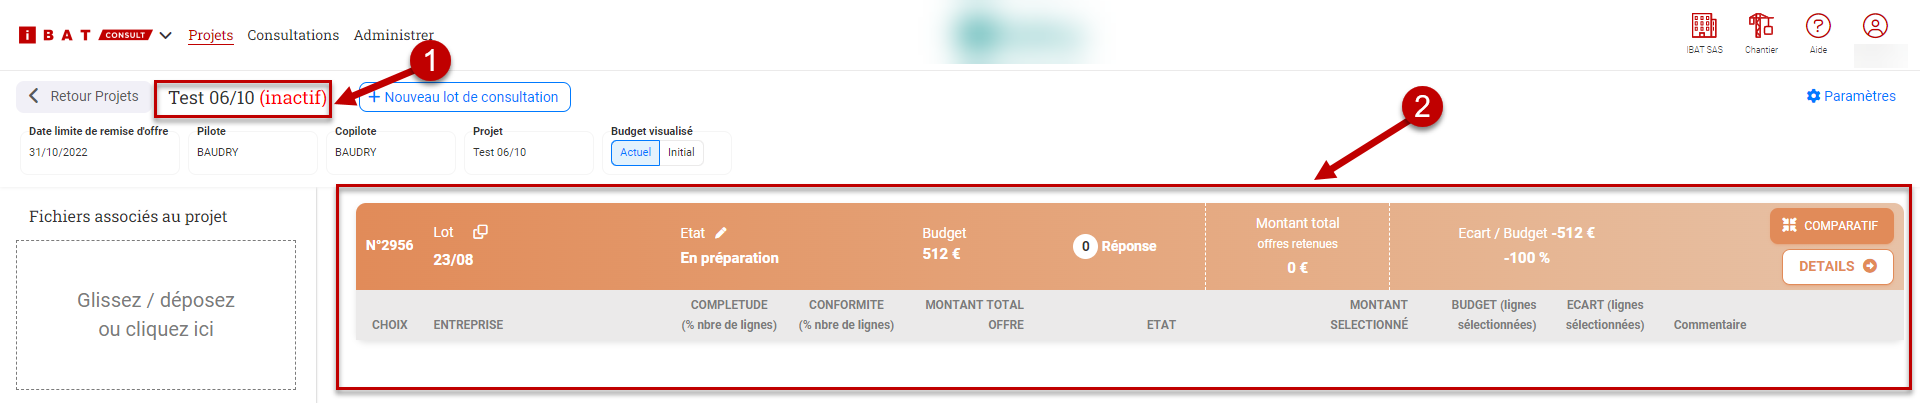Open the user account profile icon
The width and height of the screenshot is (1920, 403).
(1875, 26)
